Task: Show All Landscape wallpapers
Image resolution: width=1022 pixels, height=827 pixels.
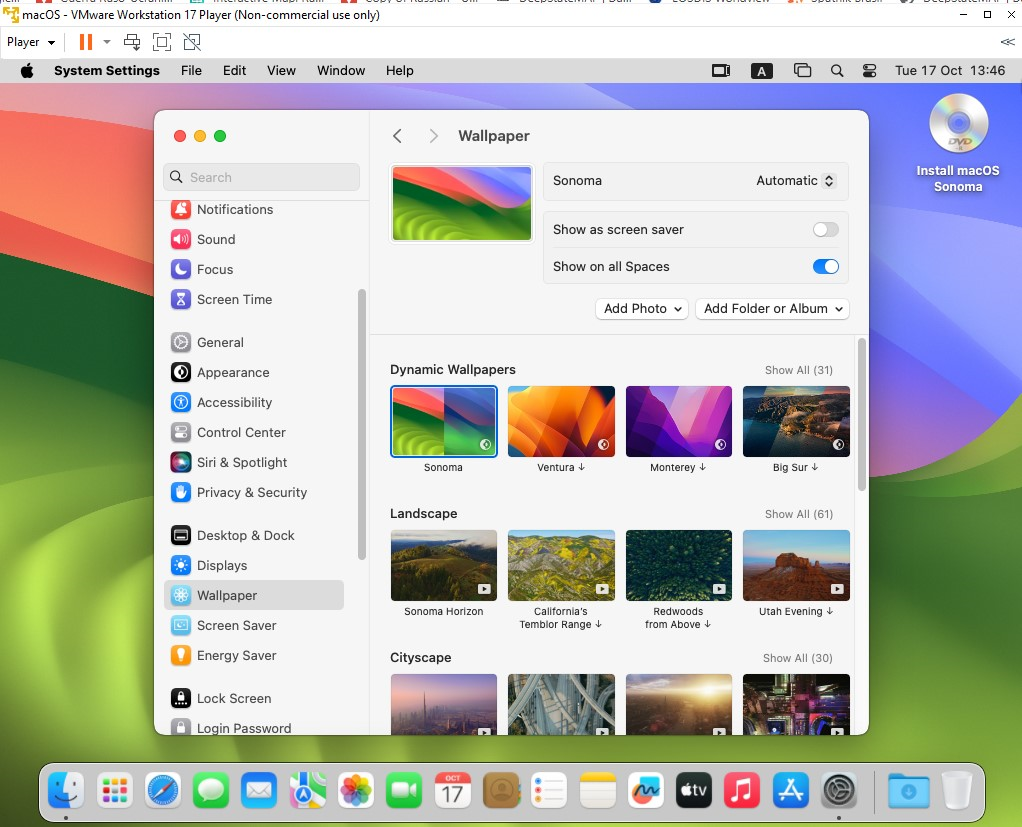Action: [798, 514]
